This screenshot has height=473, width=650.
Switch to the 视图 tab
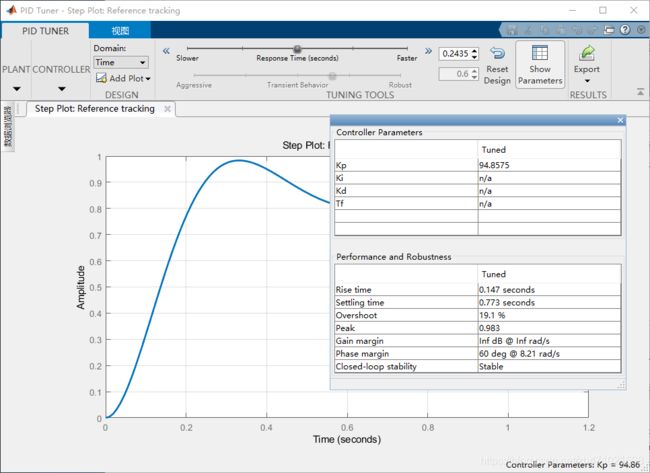[x=120, y=31]
